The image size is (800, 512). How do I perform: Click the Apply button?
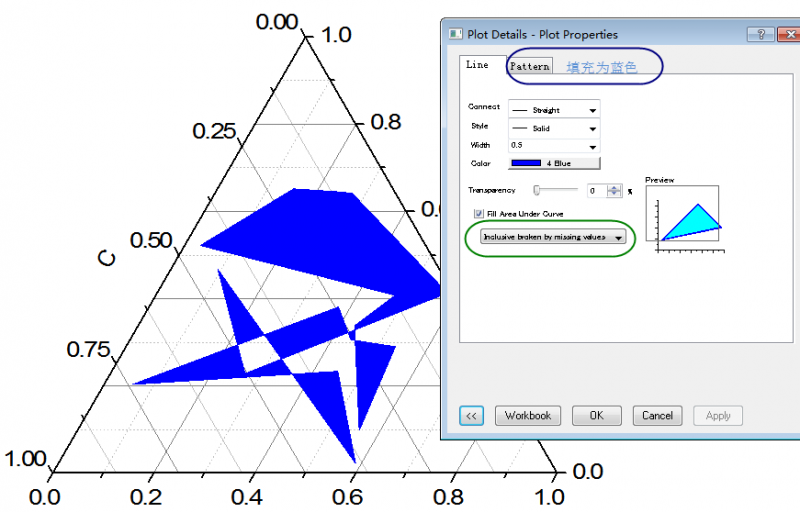(718, 416)
